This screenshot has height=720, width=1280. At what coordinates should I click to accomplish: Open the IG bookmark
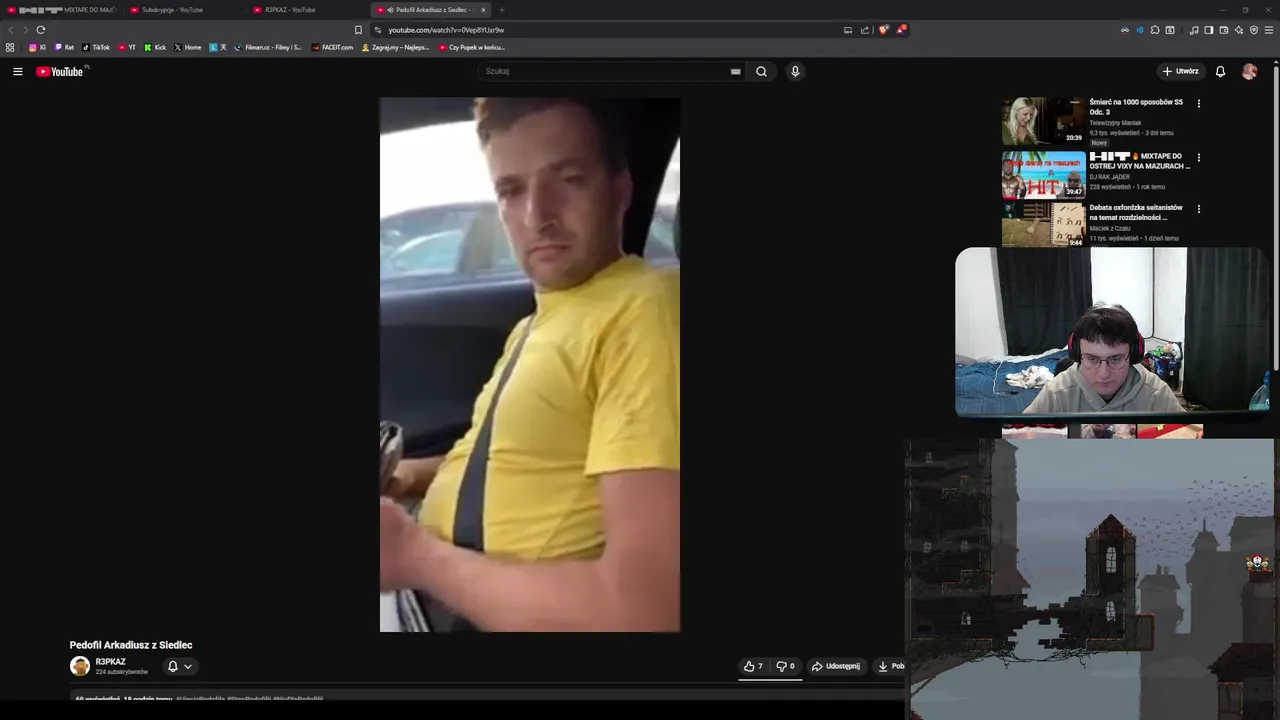point(37,47)
